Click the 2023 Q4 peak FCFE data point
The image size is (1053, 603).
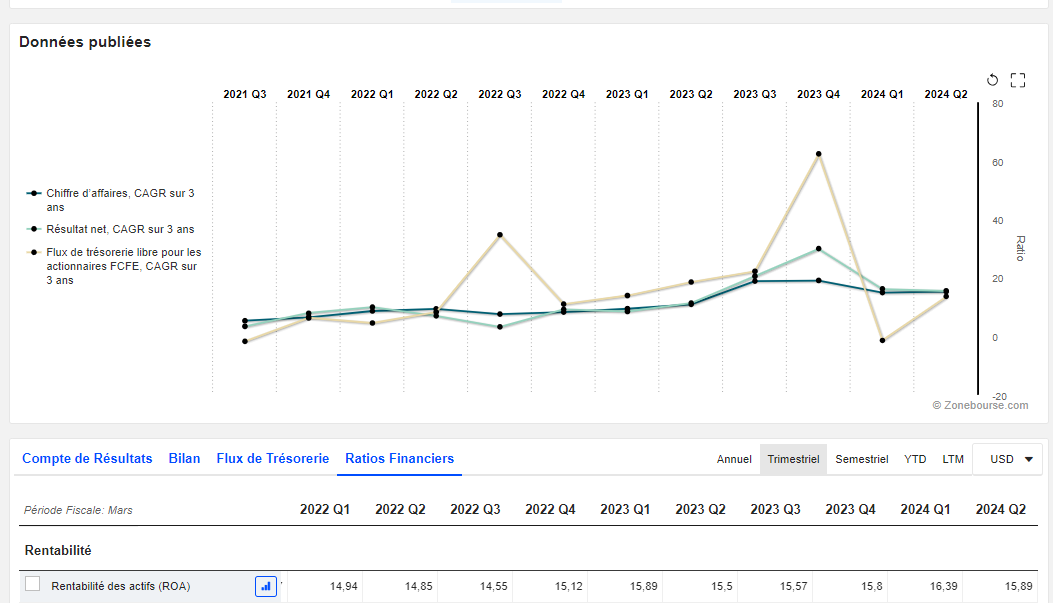pos(818,154)
